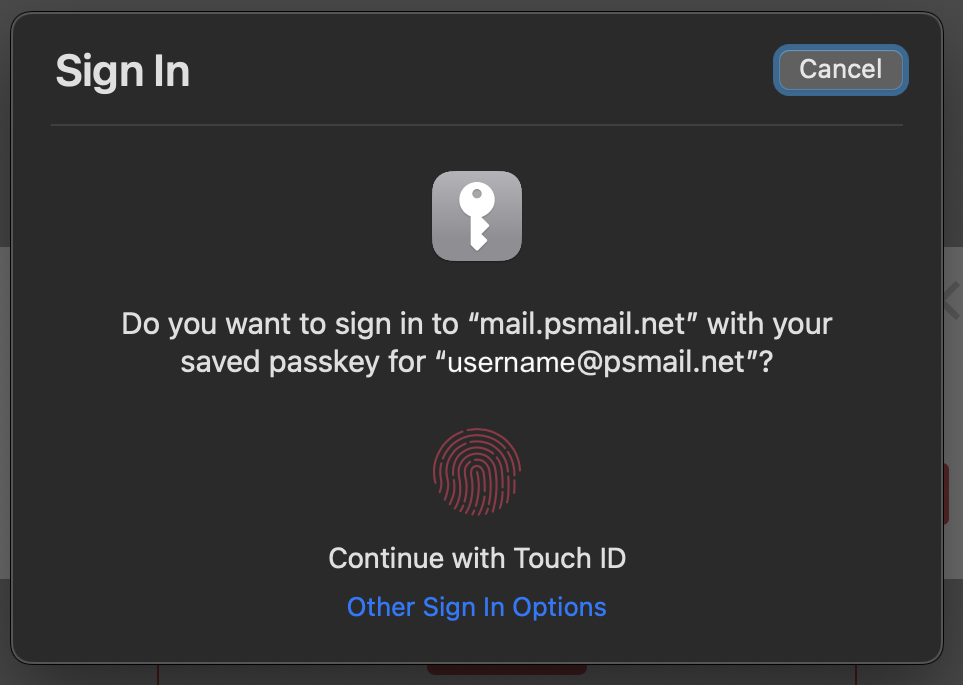Open Other Sign In Options
Image resolution: width=963 pixels, height=685 pixels.
coord(477,607)
